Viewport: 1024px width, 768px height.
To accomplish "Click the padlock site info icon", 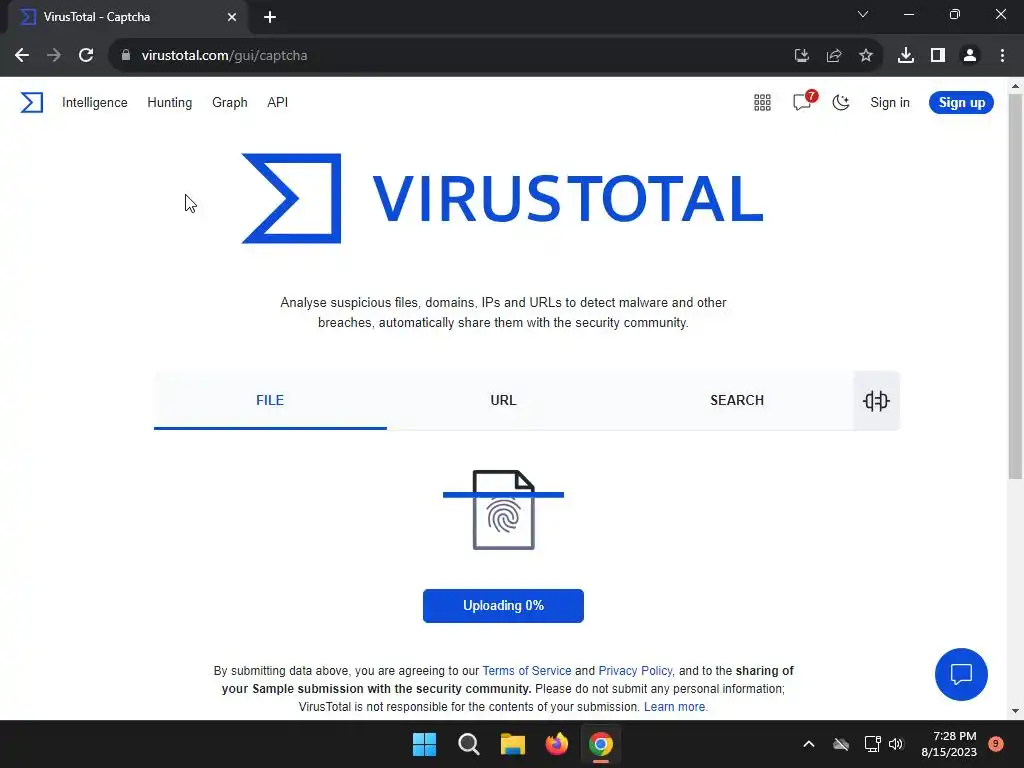I will pyautogui.click(x=126, y=56).
